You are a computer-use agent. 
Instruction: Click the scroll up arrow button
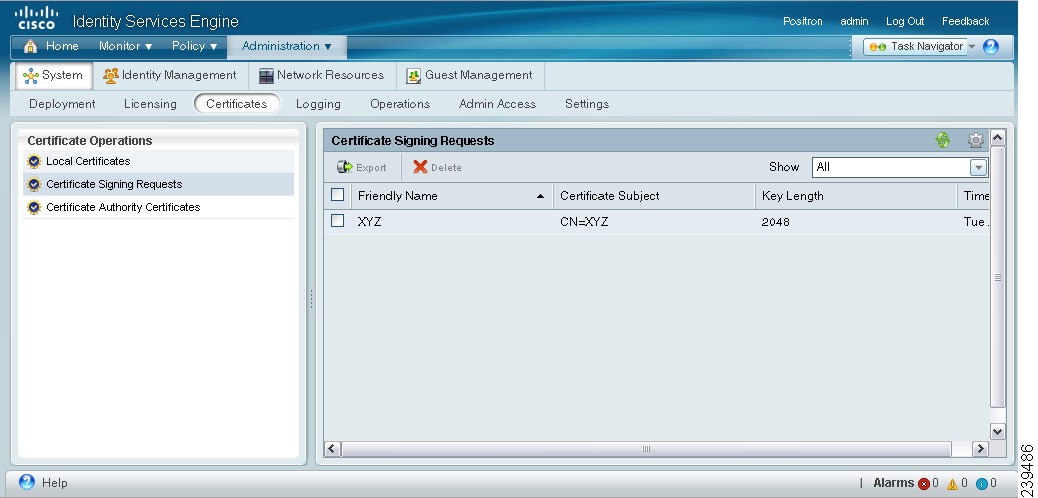[998, 138]
